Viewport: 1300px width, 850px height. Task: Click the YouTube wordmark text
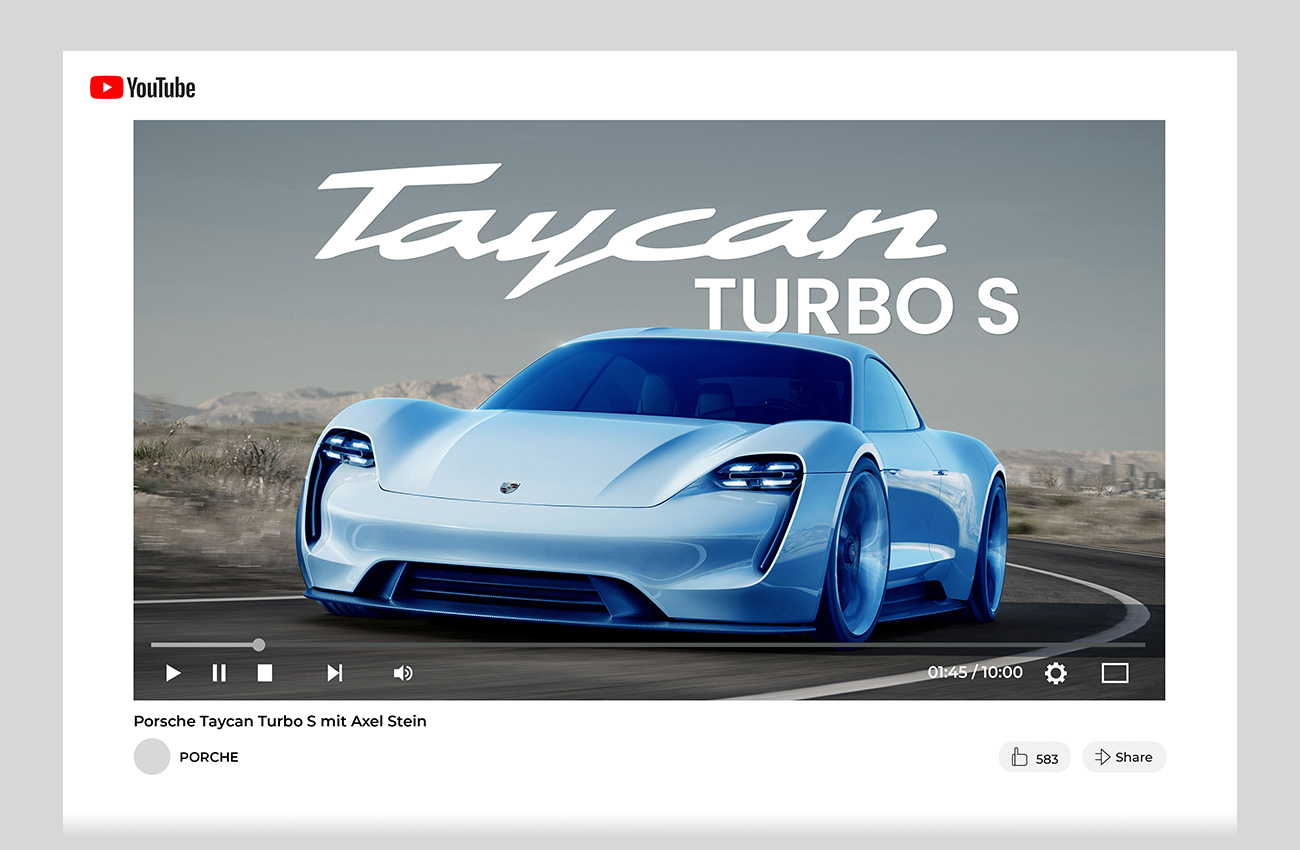[x=161, y=88]
